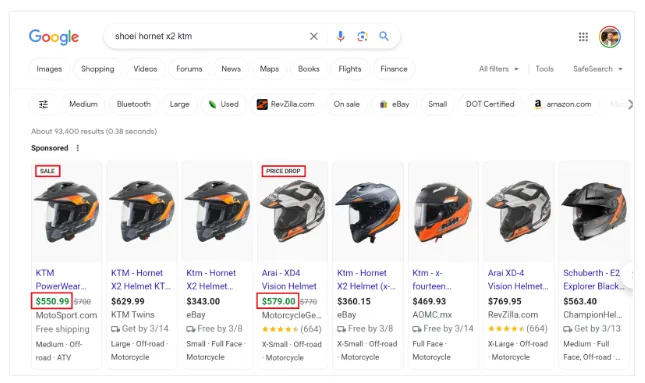Toggle the Used filter chip

click(223, 104)
